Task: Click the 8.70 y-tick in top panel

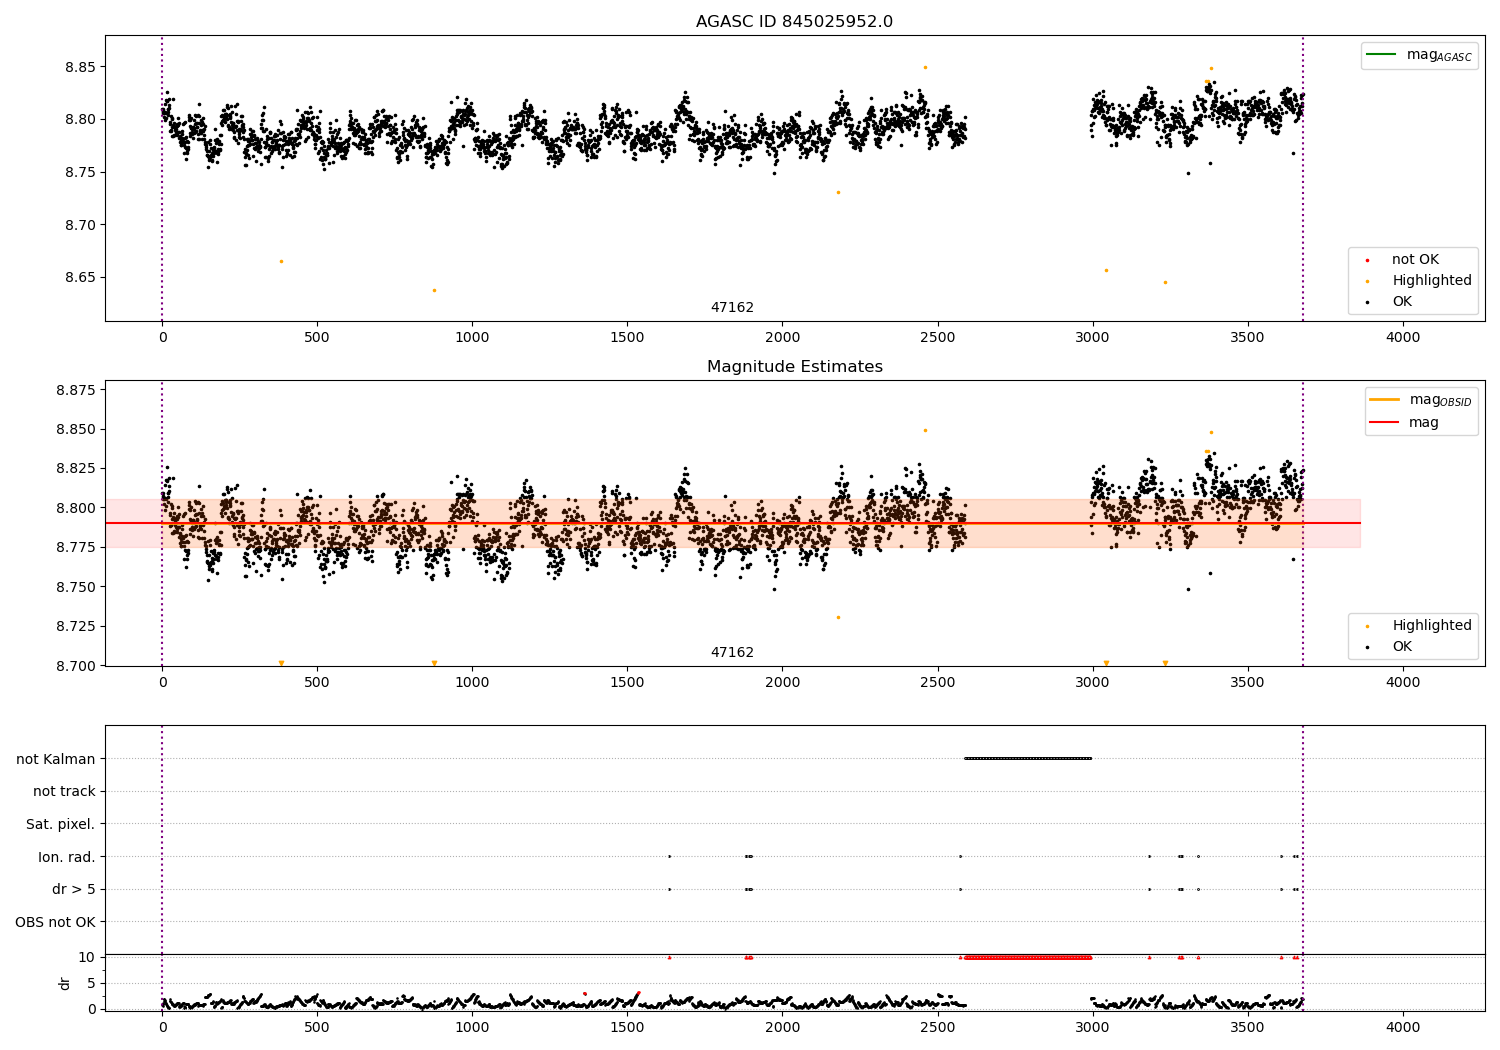Action: (80, 225)
